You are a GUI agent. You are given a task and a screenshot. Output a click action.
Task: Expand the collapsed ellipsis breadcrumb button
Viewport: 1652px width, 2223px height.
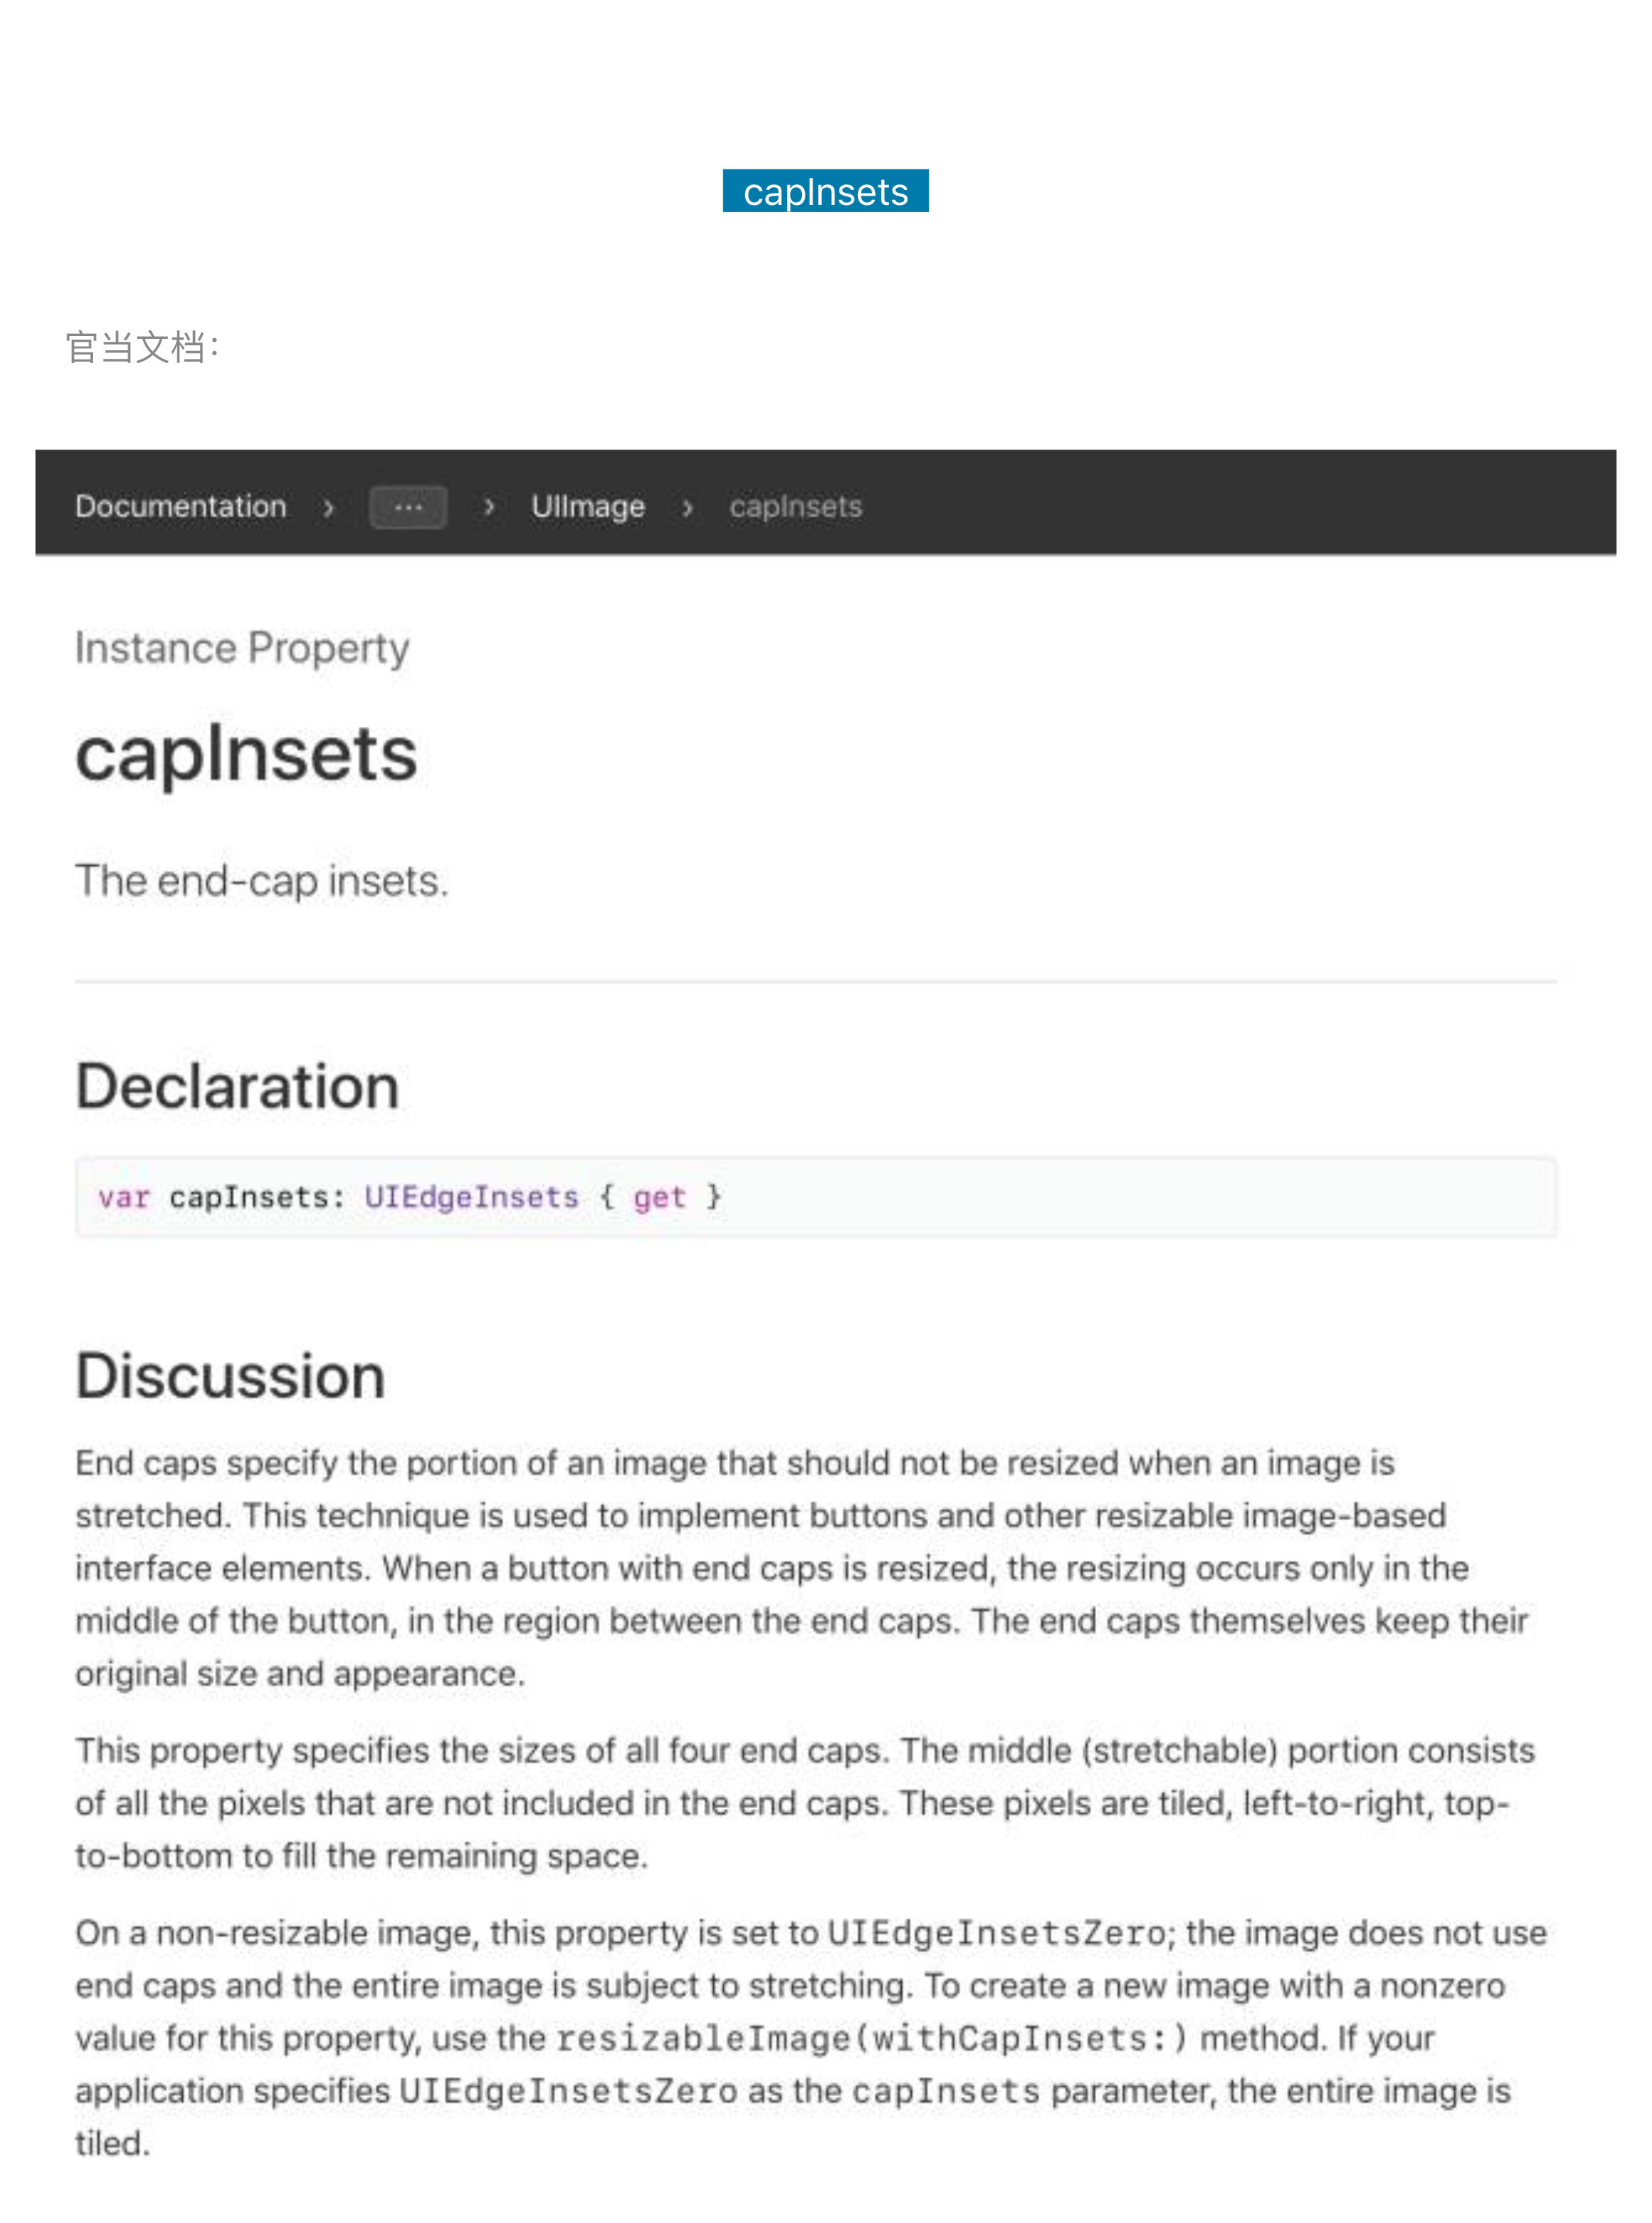(408, 507)
